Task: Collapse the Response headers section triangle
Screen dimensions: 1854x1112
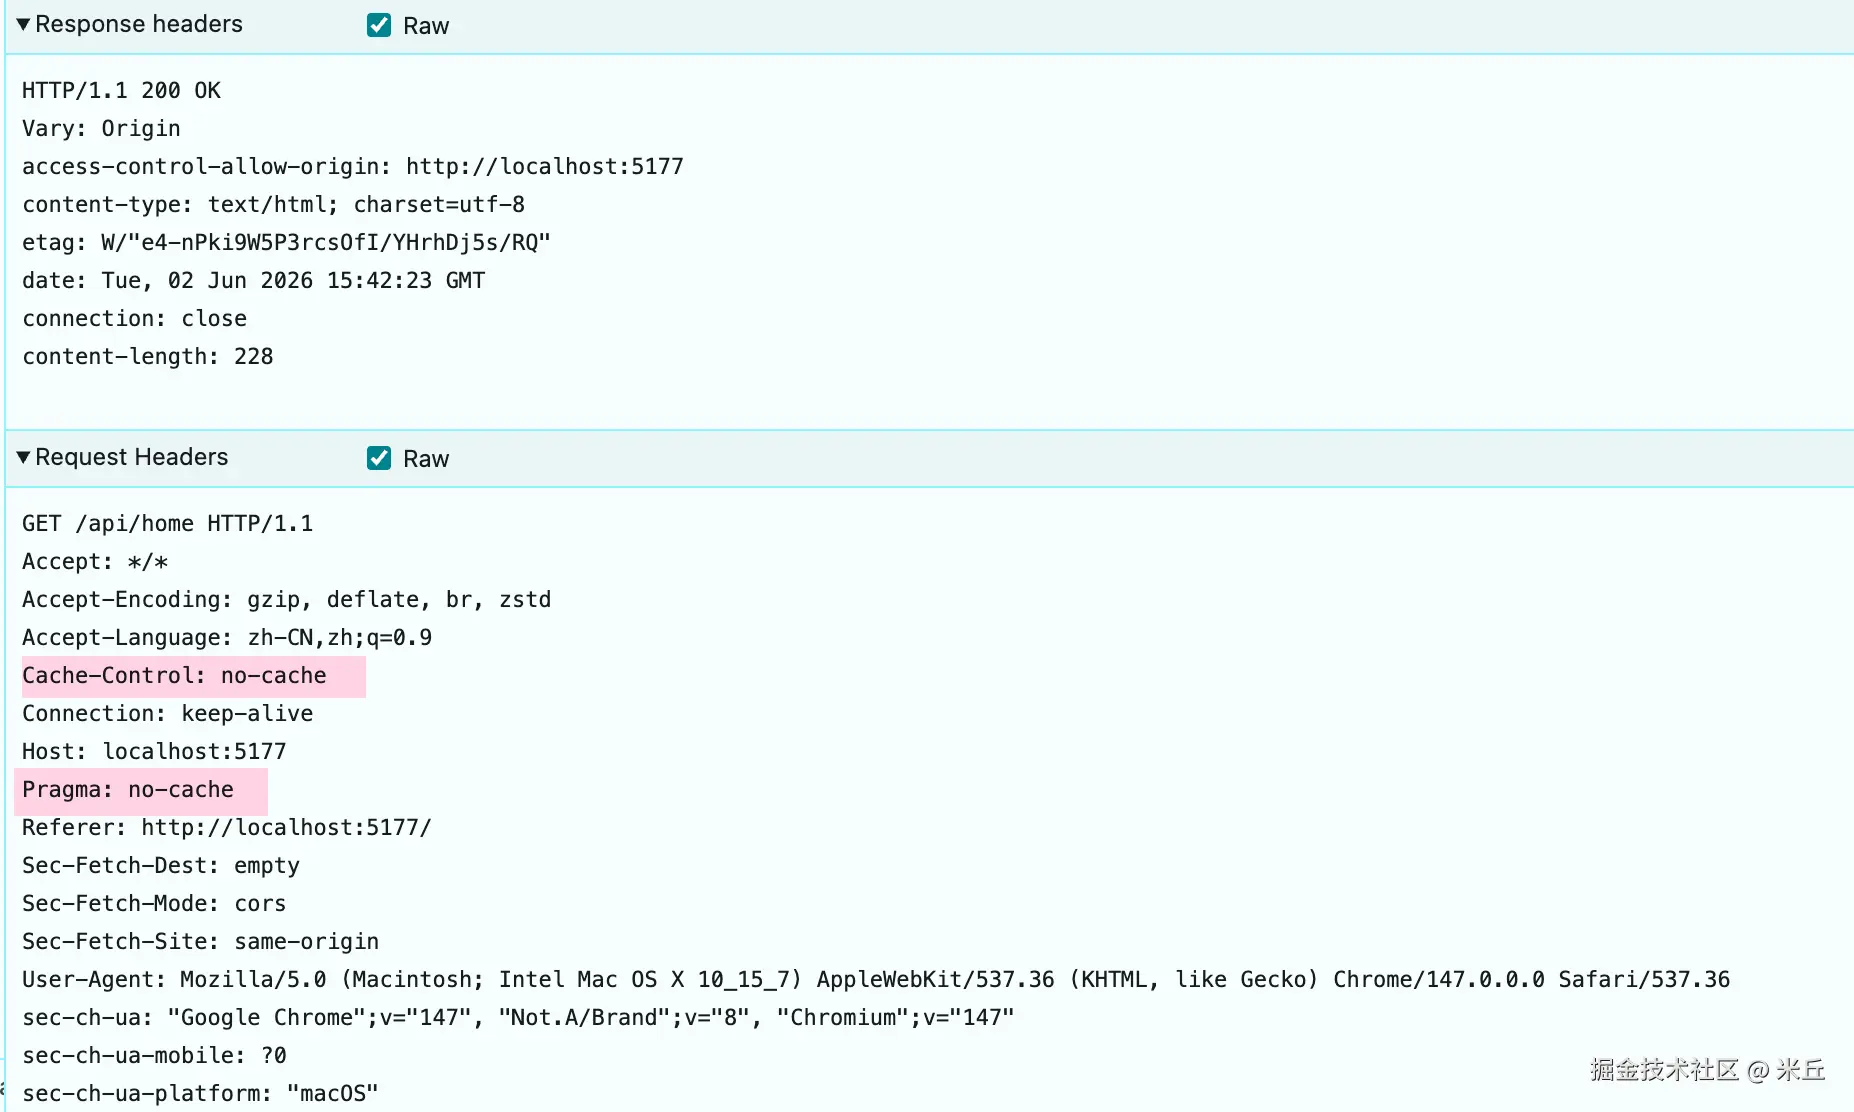Action: (23, 24)
